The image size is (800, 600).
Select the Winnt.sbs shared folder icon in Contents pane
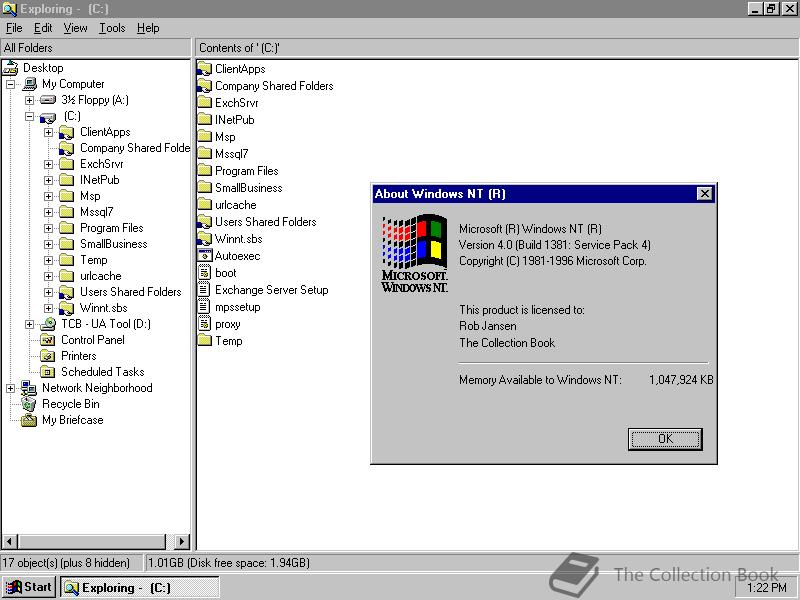[x=205, y=239]
